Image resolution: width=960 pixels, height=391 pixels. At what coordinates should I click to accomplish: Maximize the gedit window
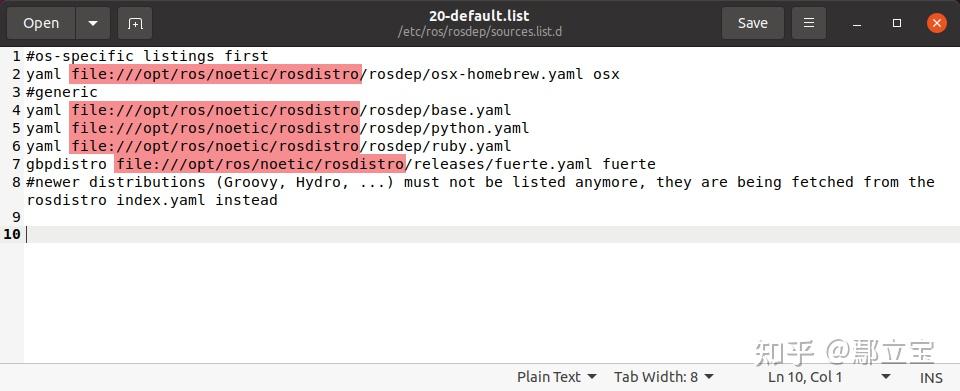tap(897, 23)
